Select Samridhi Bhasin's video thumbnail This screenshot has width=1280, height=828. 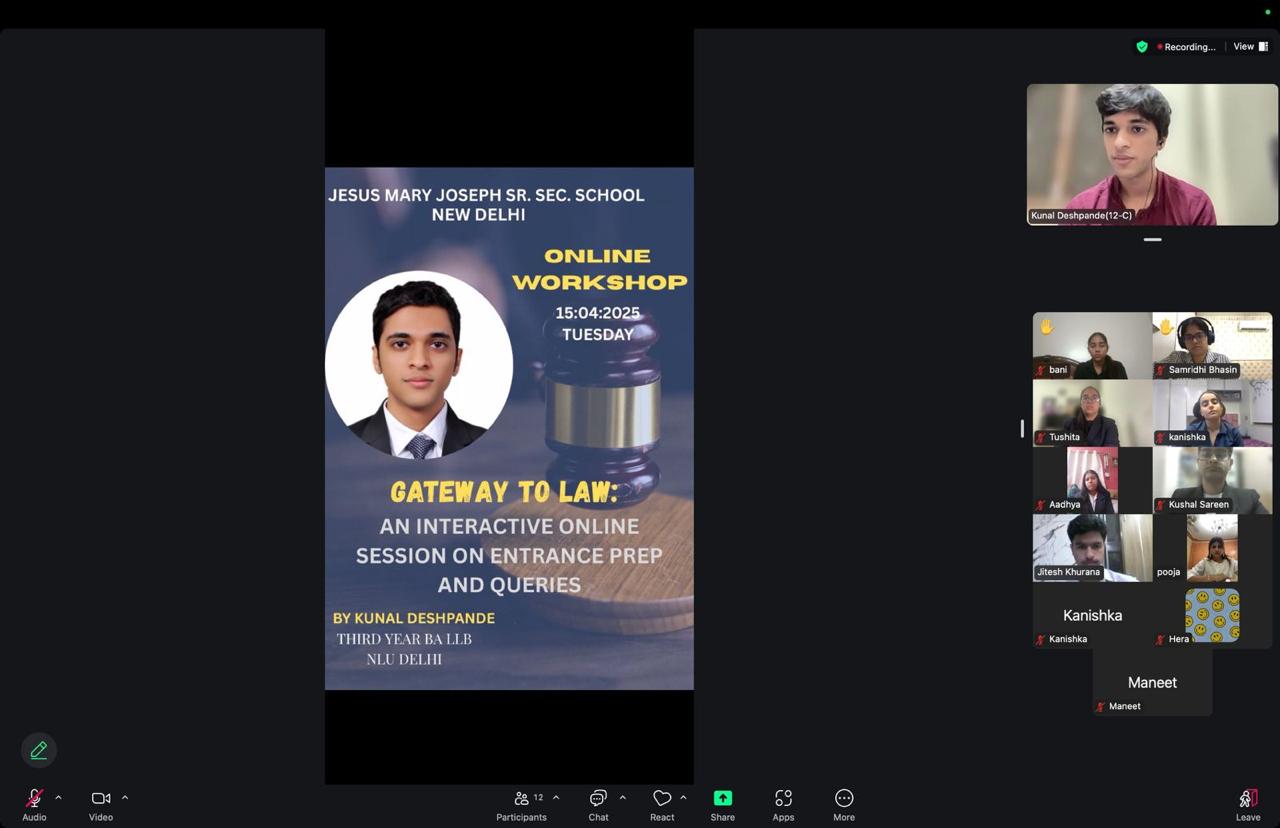(x=1212, y=345)
